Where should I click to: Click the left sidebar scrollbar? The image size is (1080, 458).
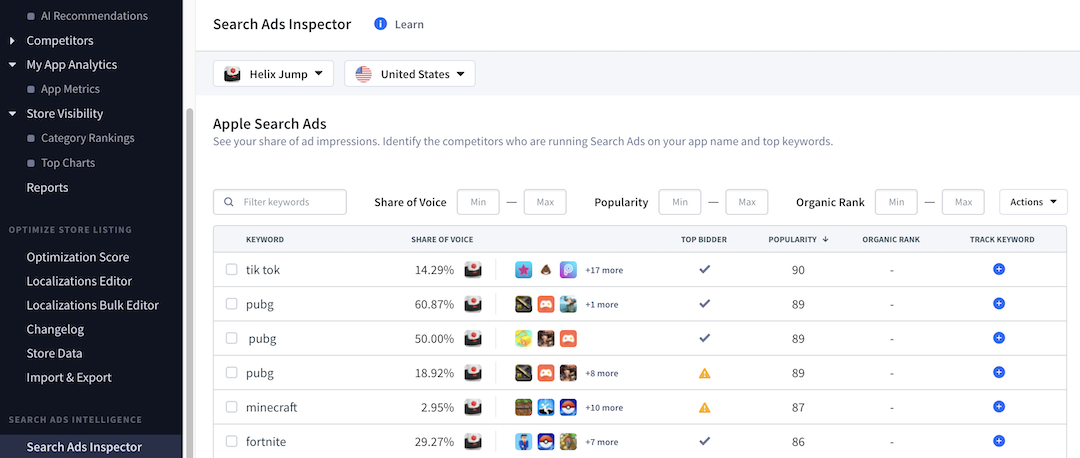[x=189, y=282]
